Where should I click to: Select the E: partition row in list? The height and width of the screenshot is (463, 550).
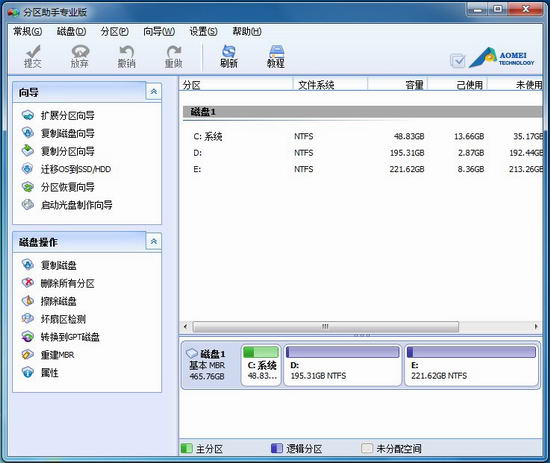click(x=362, y=169)
